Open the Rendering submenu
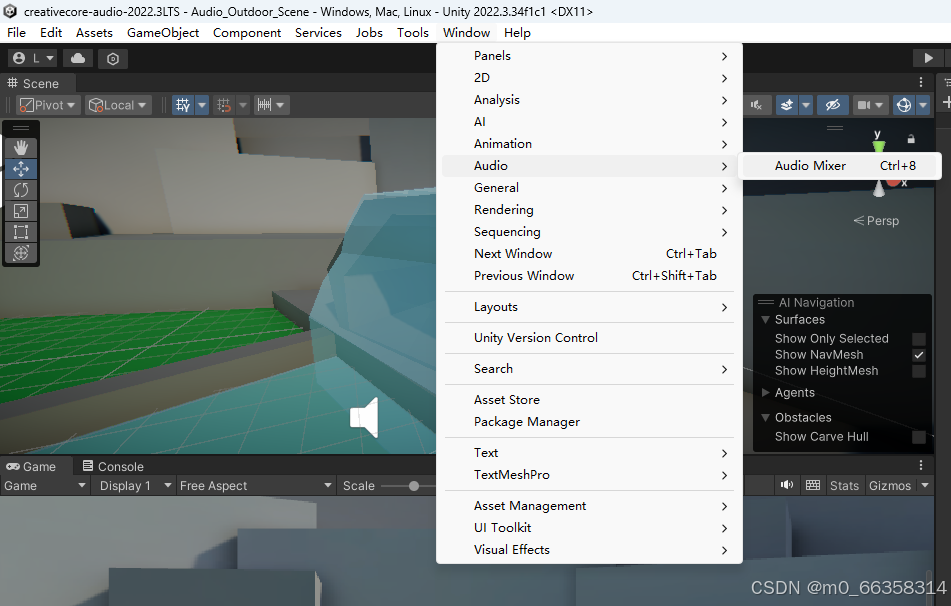This screenshot has width=951, height=606. pos(589,210)
